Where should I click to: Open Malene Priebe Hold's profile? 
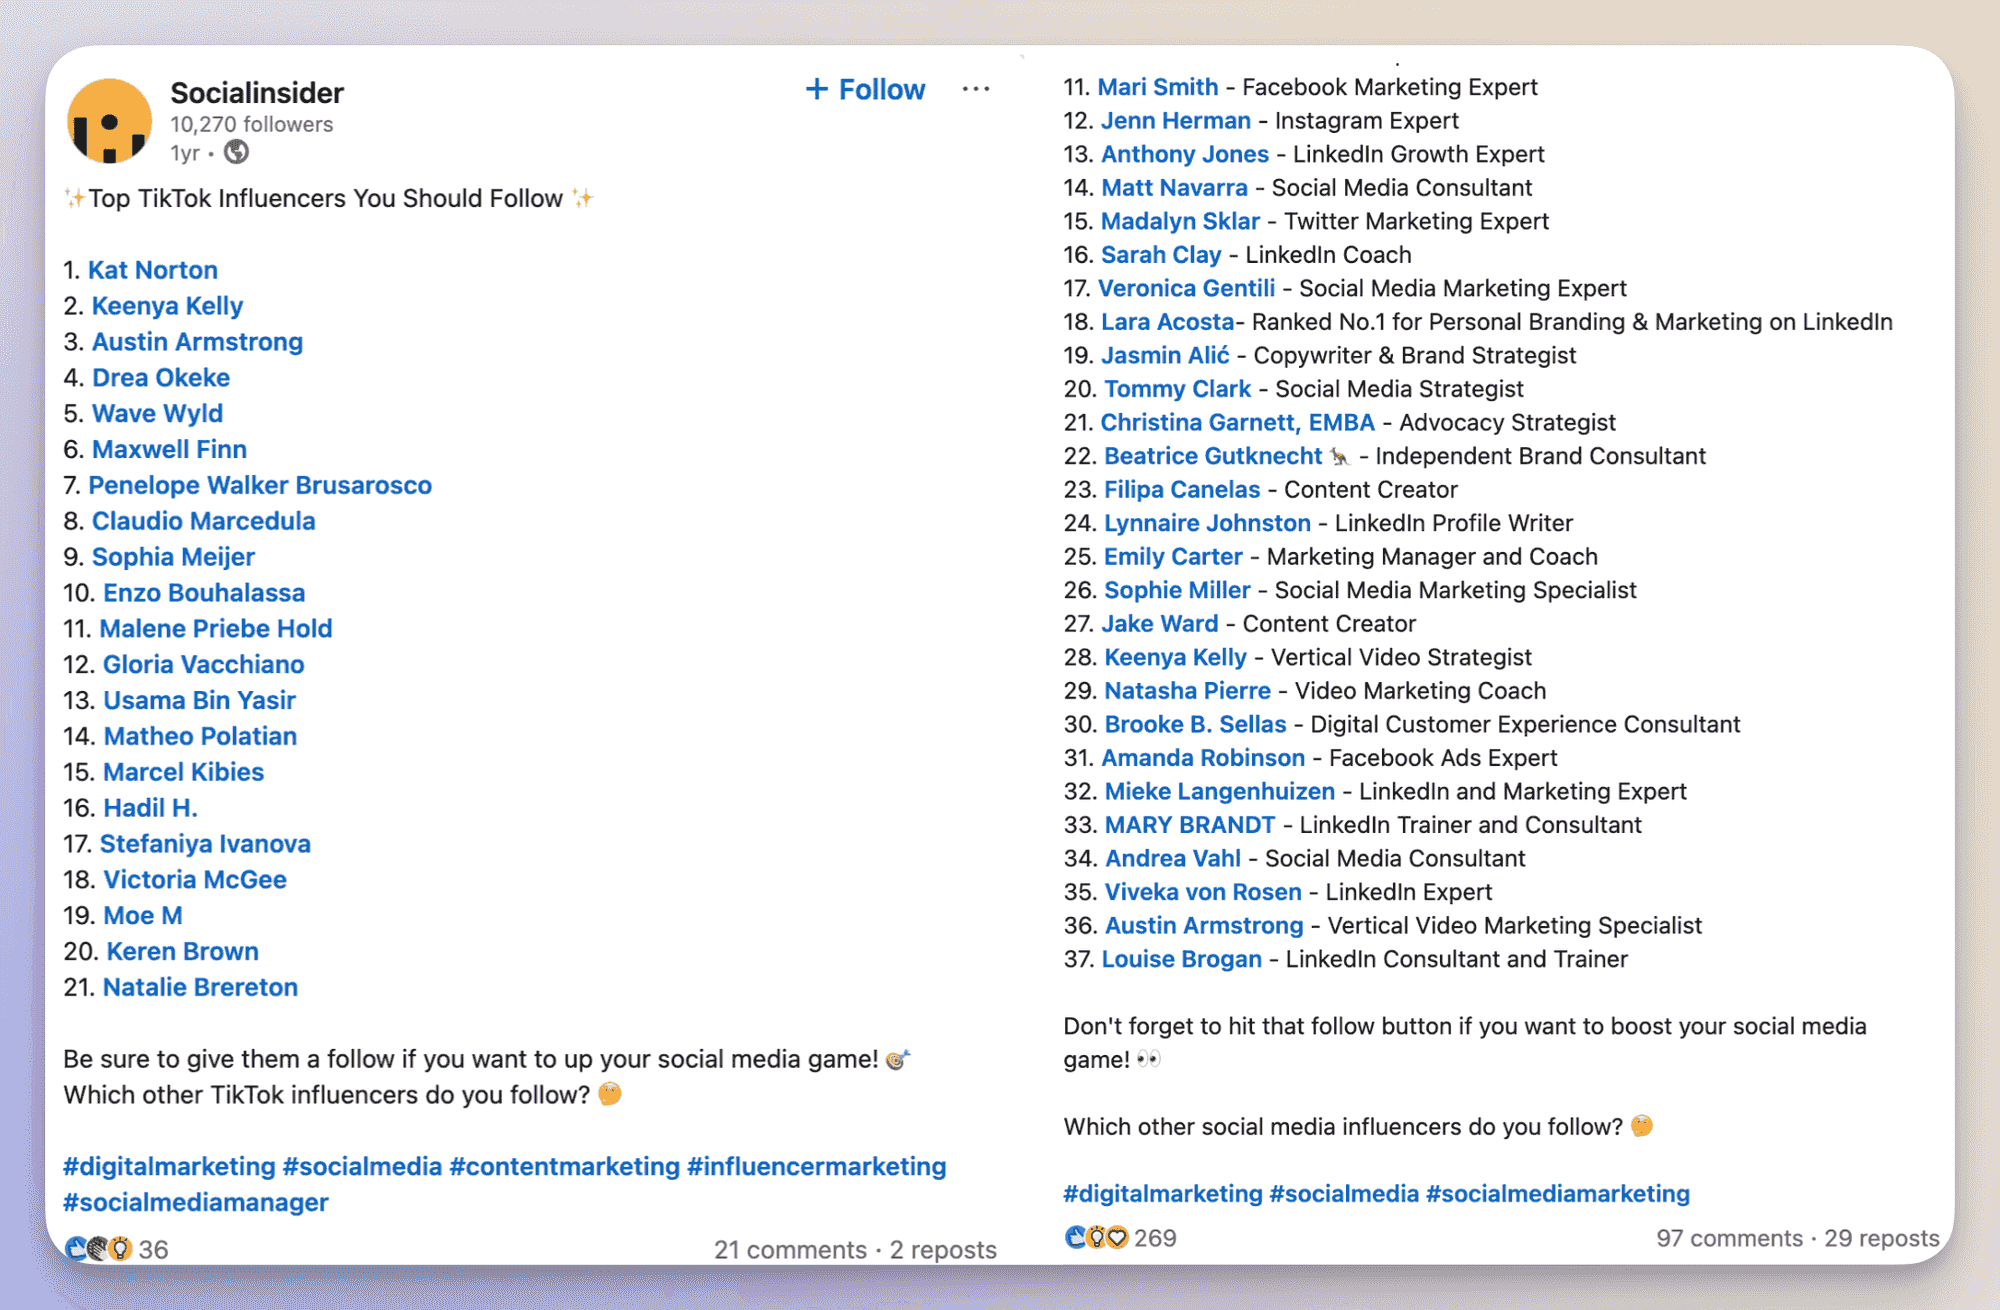click(216, 629)
